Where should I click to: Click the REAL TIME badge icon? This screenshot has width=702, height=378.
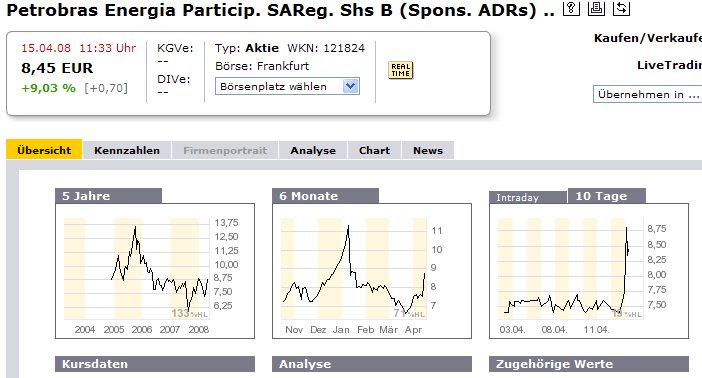[x=401, y=70]
